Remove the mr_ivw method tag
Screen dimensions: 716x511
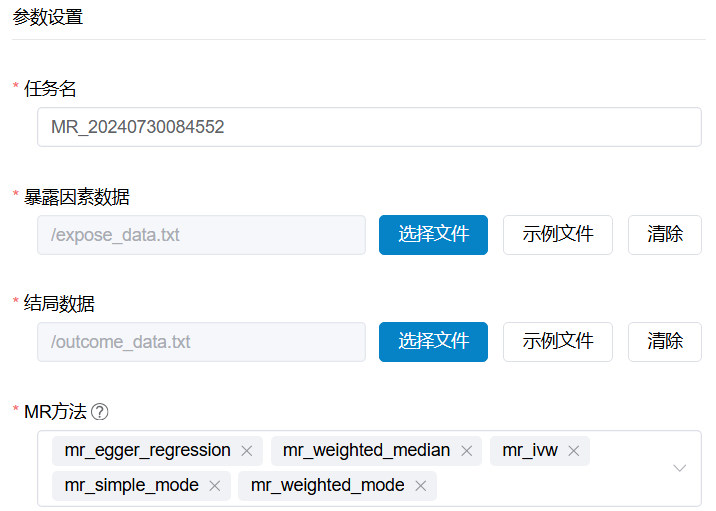tap(574, 451)
